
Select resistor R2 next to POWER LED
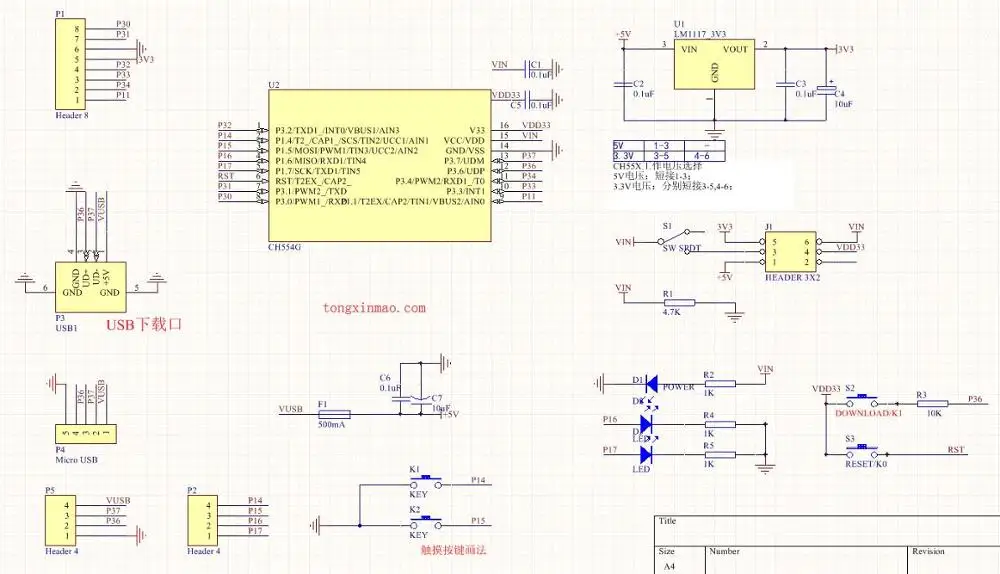(x=719, y=384)
